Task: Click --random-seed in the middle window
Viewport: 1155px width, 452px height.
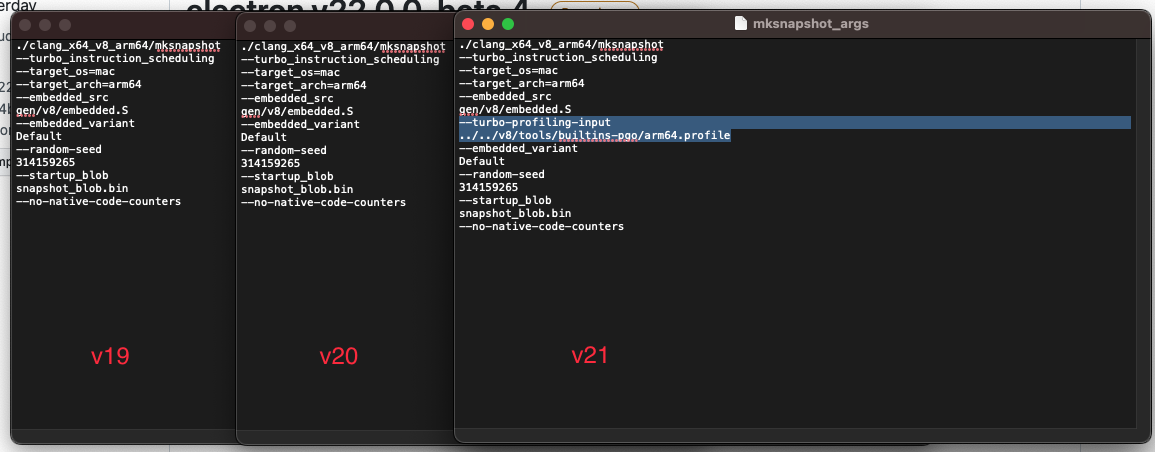Action: tap(284, 150)
